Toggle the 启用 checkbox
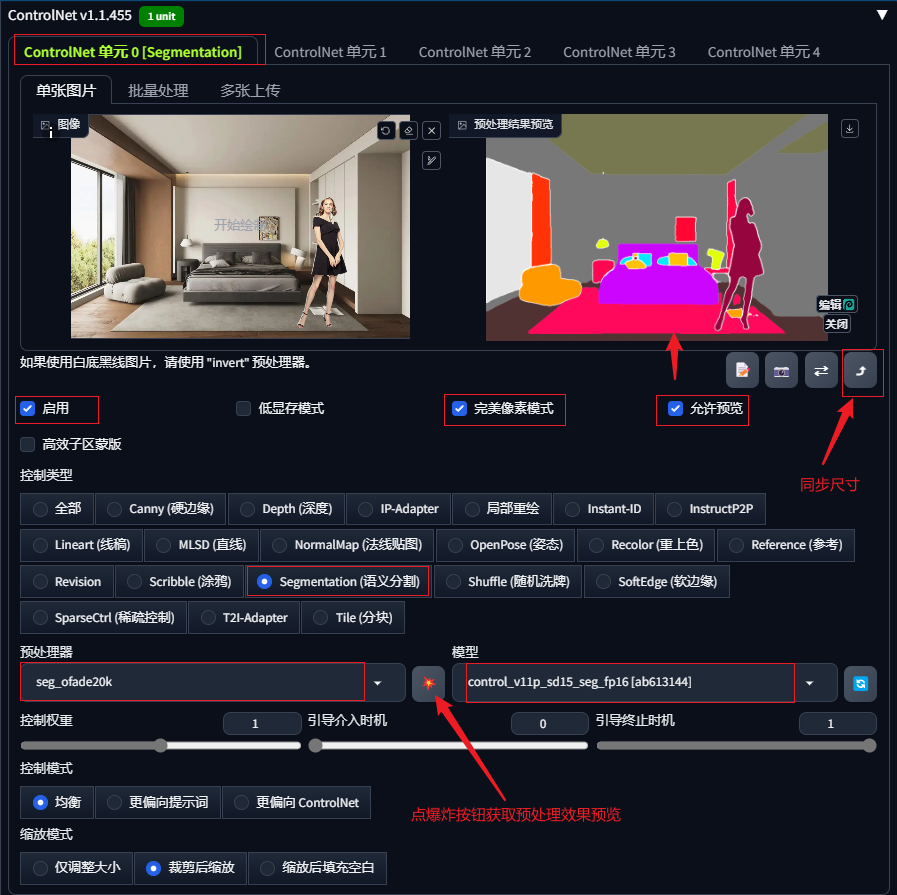This screenshot has height=895, width=897. tap(27, 408)
